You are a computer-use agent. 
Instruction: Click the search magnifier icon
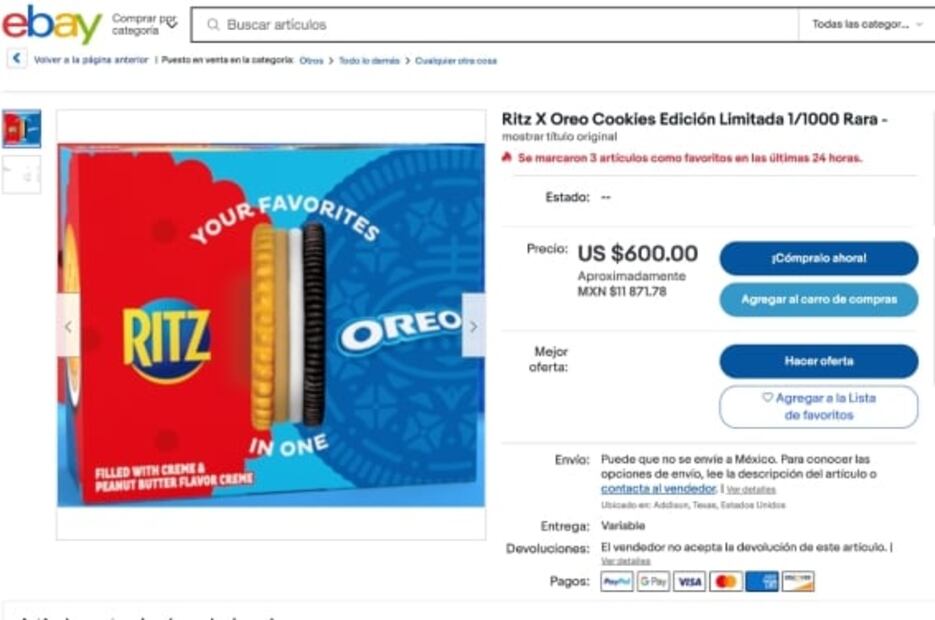(213, 24)
